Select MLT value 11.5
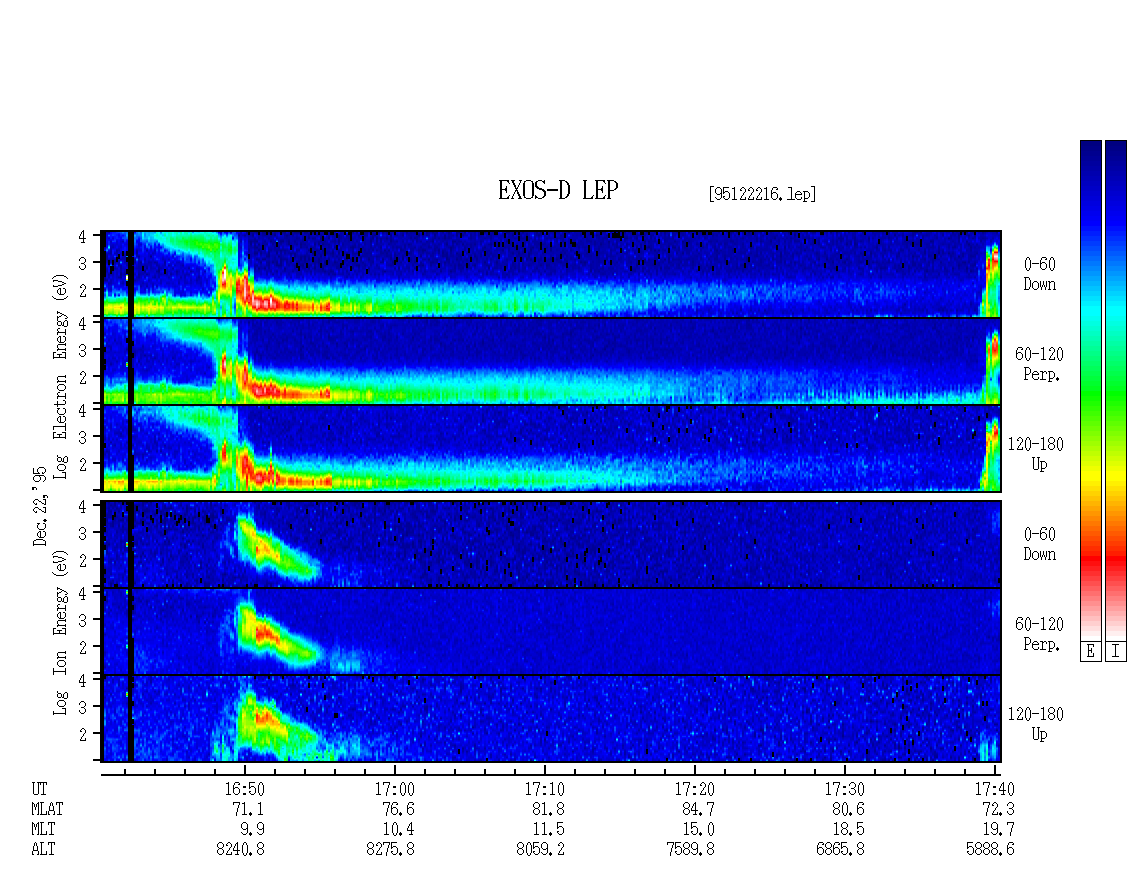The image size is (1130, 875). (548, 830)
